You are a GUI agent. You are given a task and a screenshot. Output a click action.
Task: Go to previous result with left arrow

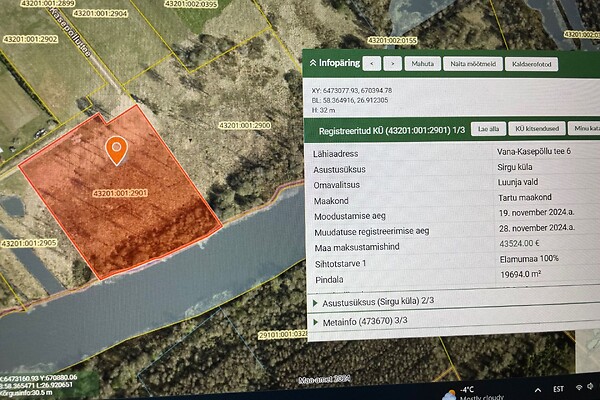pos(371,63)
